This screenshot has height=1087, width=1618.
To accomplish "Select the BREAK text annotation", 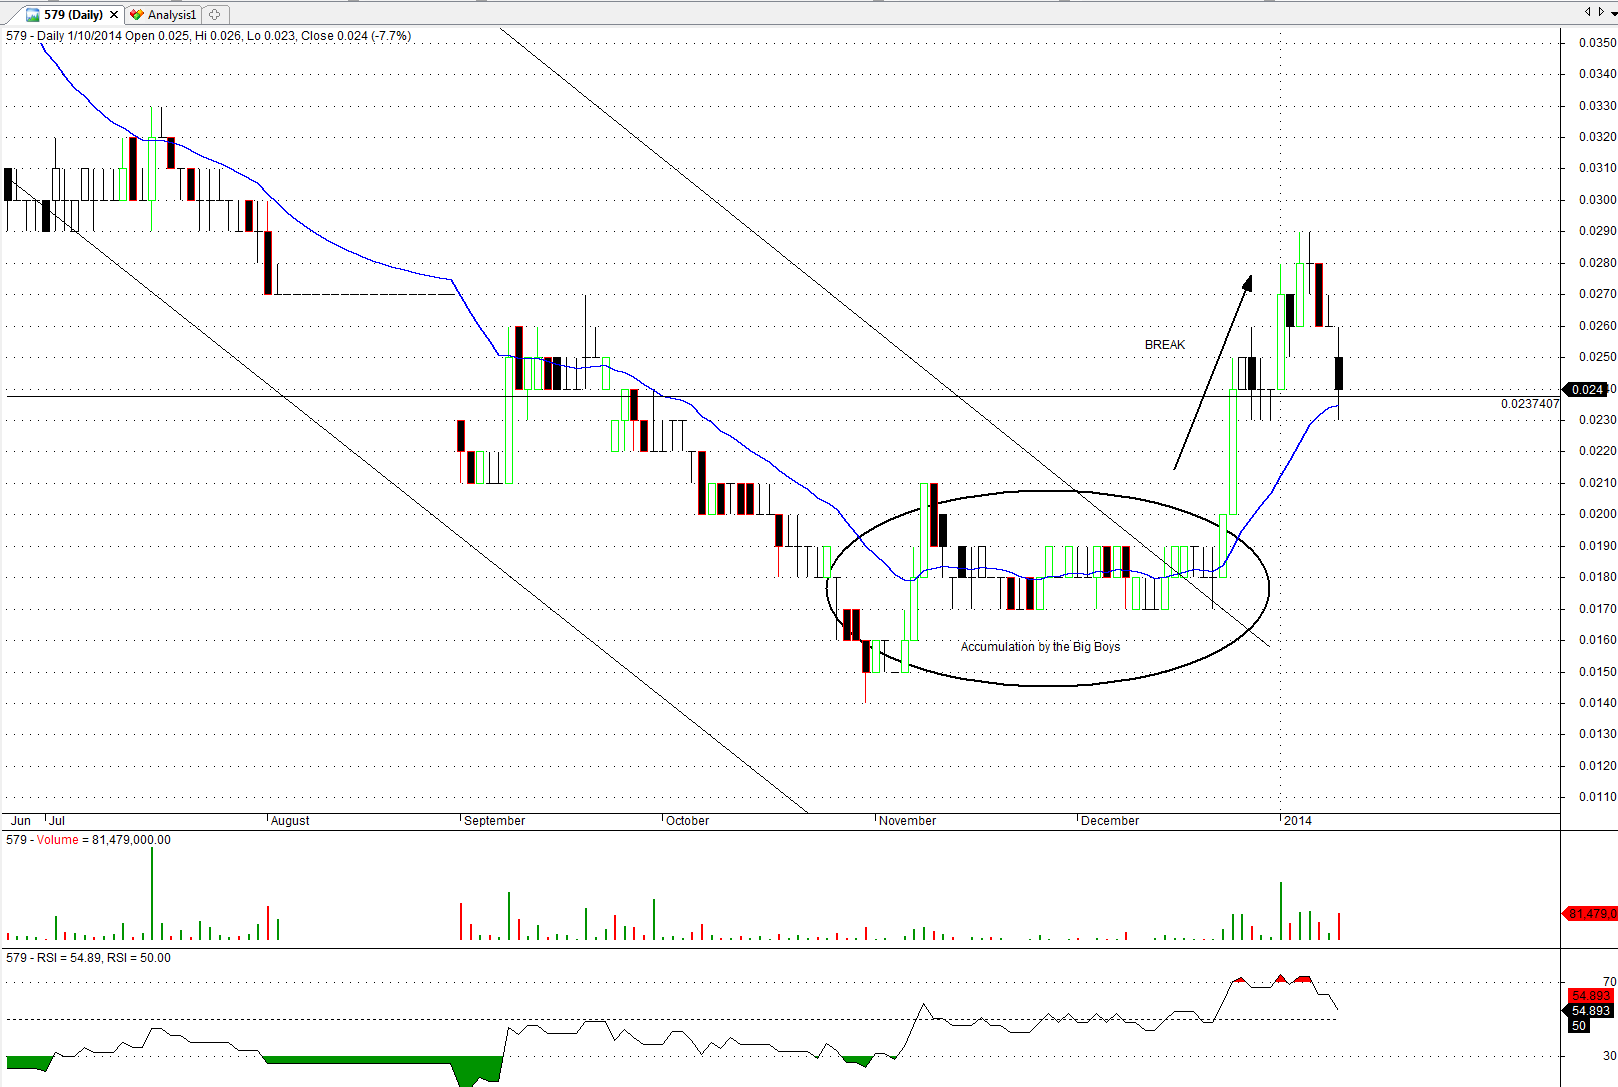I will point(1164,345).
